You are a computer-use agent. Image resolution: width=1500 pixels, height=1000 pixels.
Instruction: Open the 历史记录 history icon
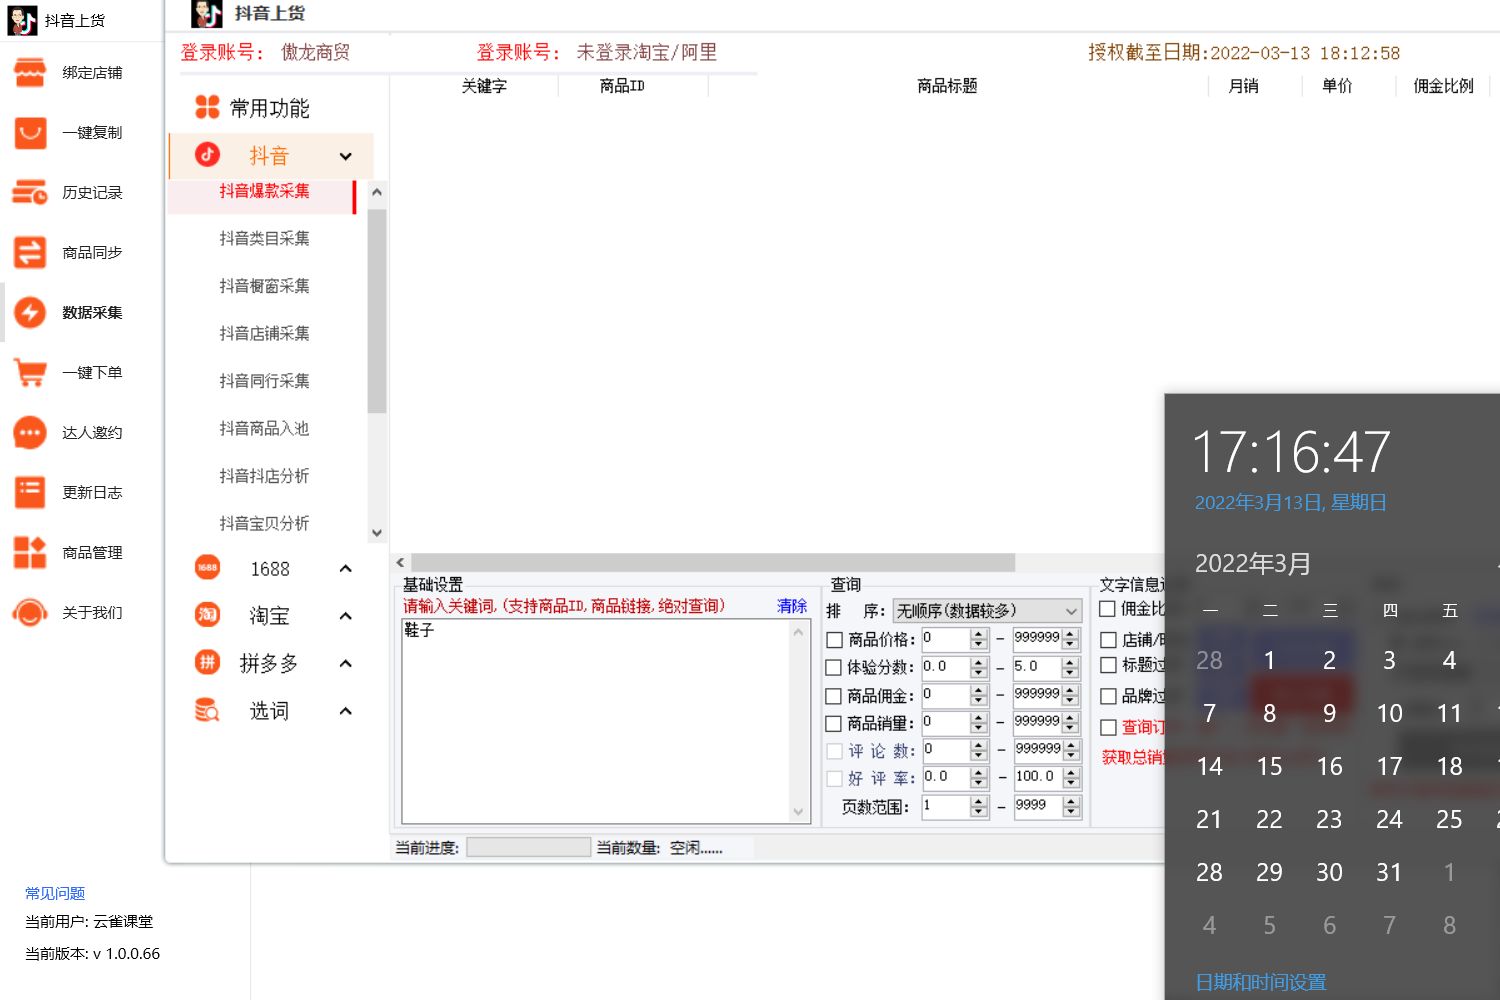(30, 193)
